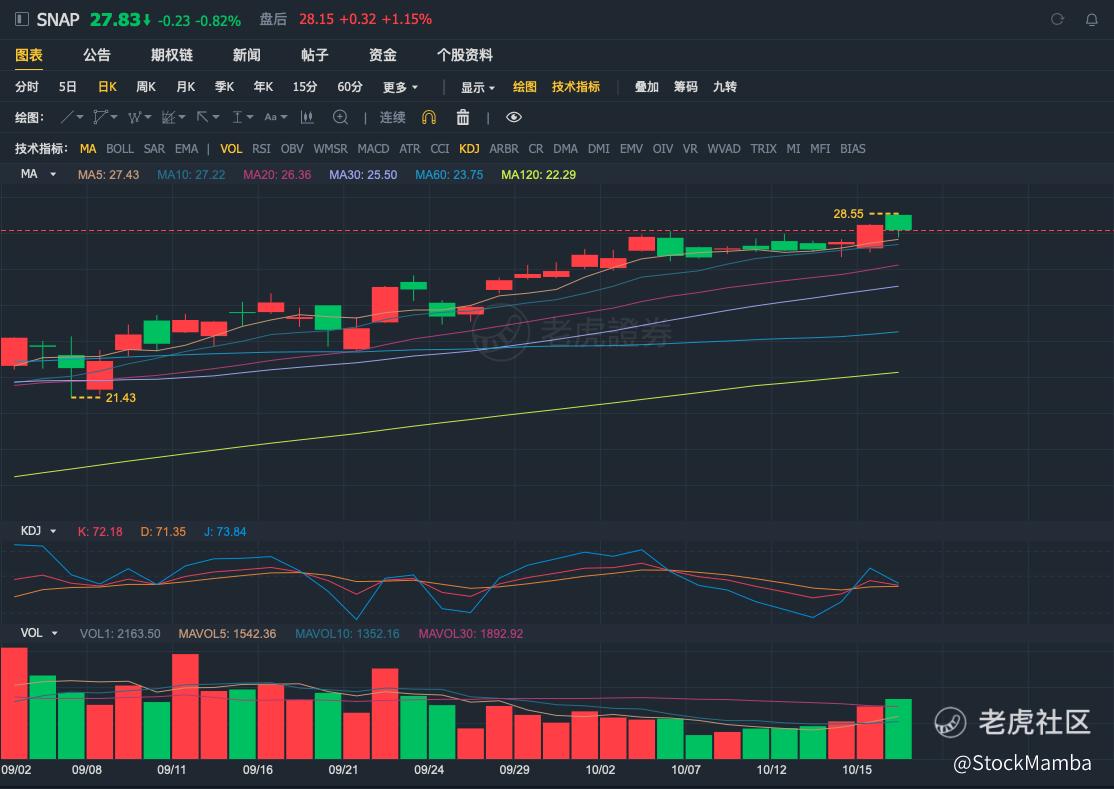The image size is (1114, 789).
Task: Expand the KDJ indicator panel dropdown
Action: pos(53,531)
